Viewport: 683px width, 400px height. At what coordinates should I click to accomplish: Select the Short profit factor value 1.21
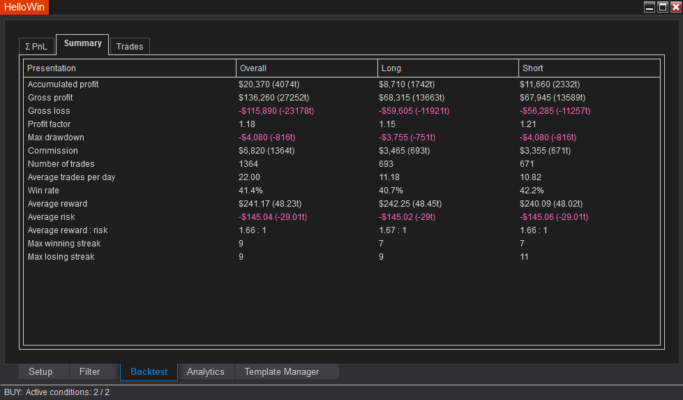pos(530,124)
